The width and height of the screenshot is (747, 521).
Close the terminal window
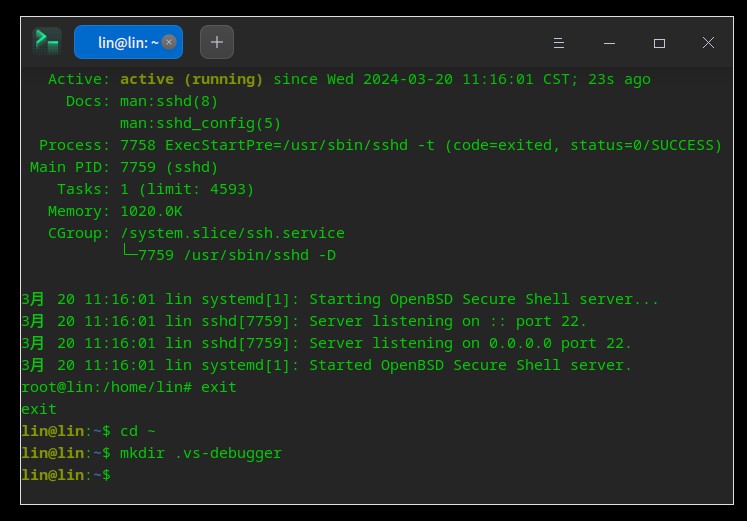click(708, 43)
